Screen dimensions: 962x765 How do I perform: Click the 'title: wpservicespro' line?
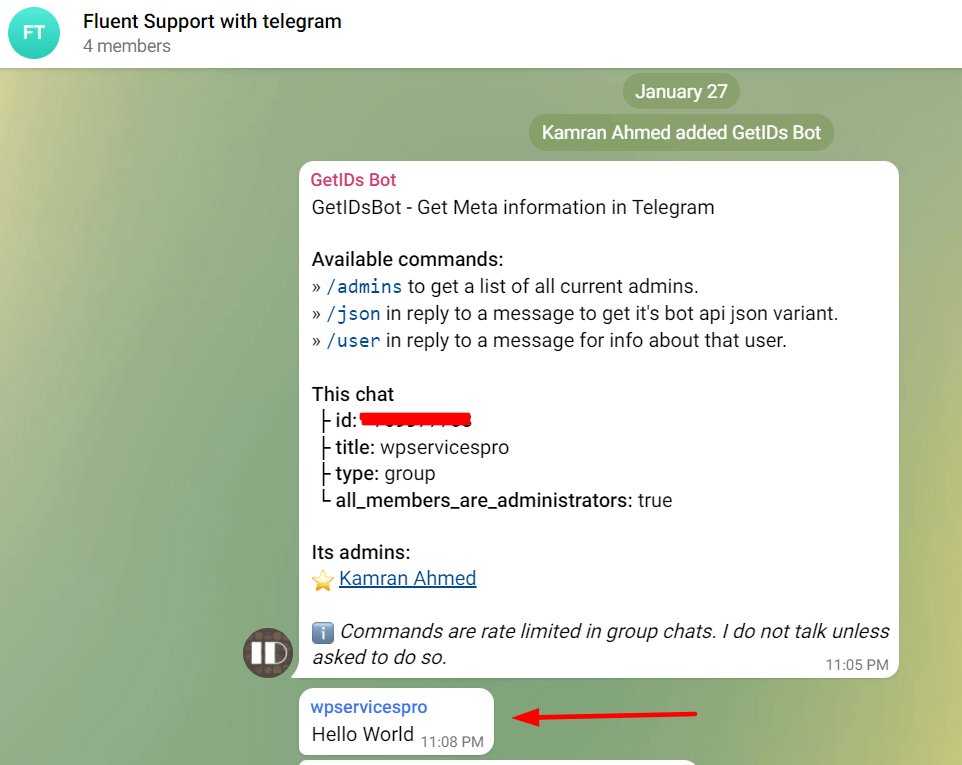tap(415, 448)
